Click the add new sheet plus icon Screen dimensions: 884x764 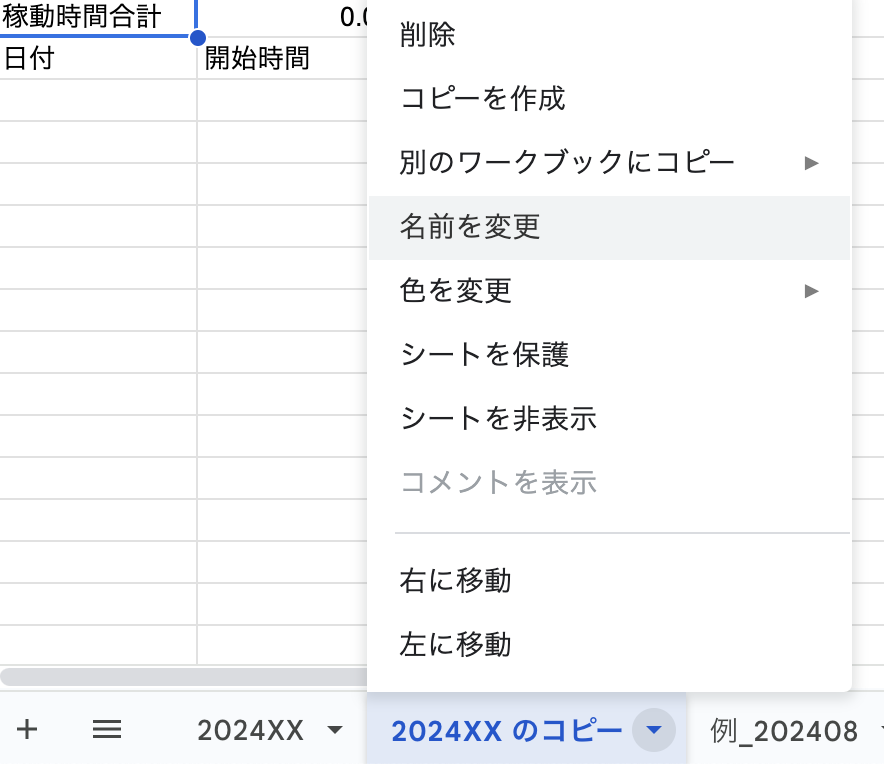pos(27,731)
